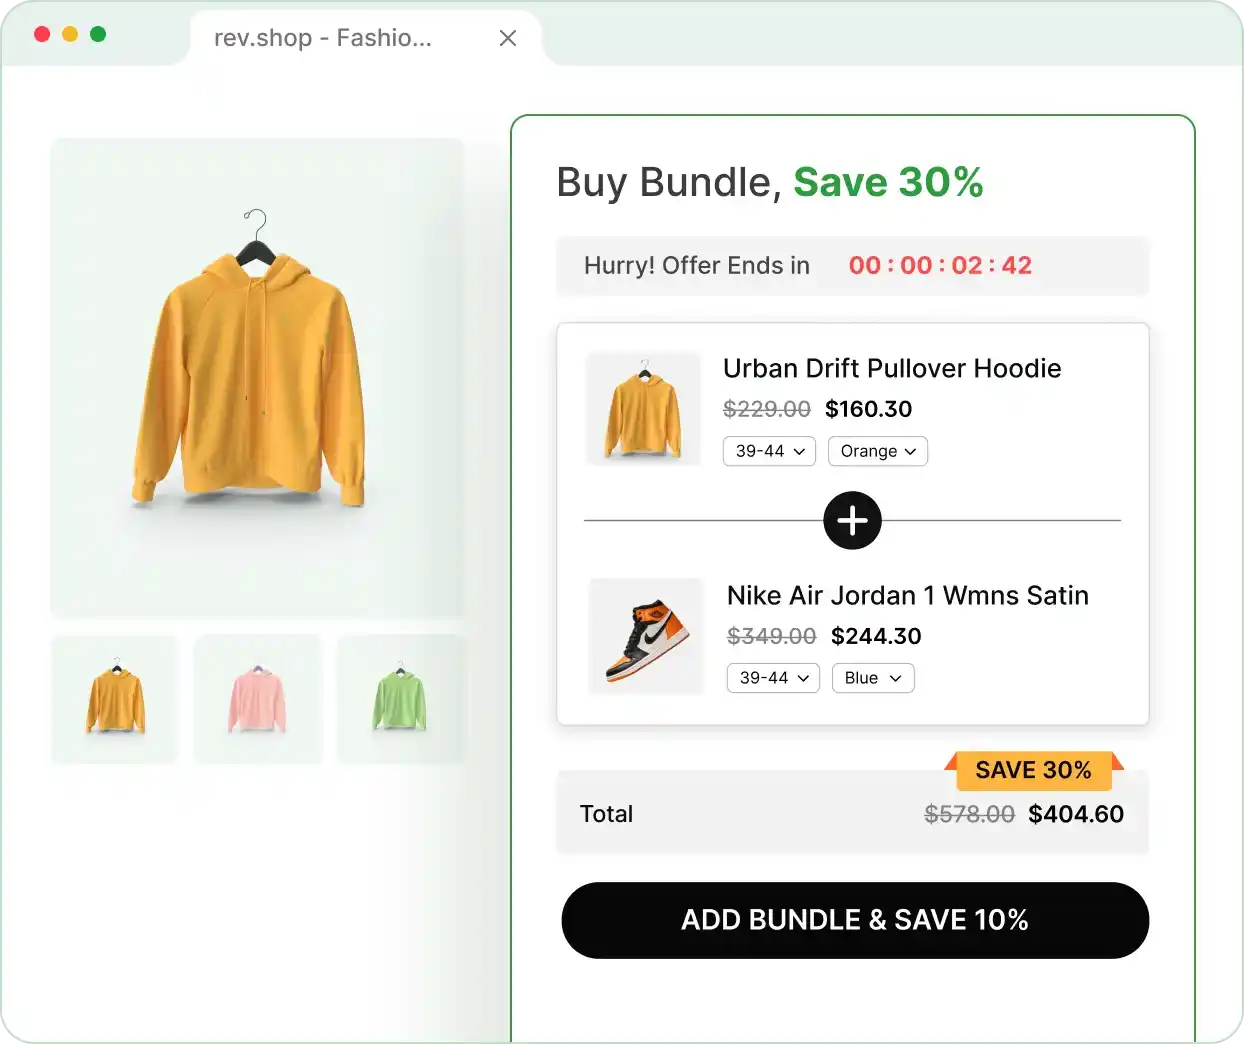Click the yellow traffic light button
Viewport: 1244px width, 1044px height.
tap(70, 33)
